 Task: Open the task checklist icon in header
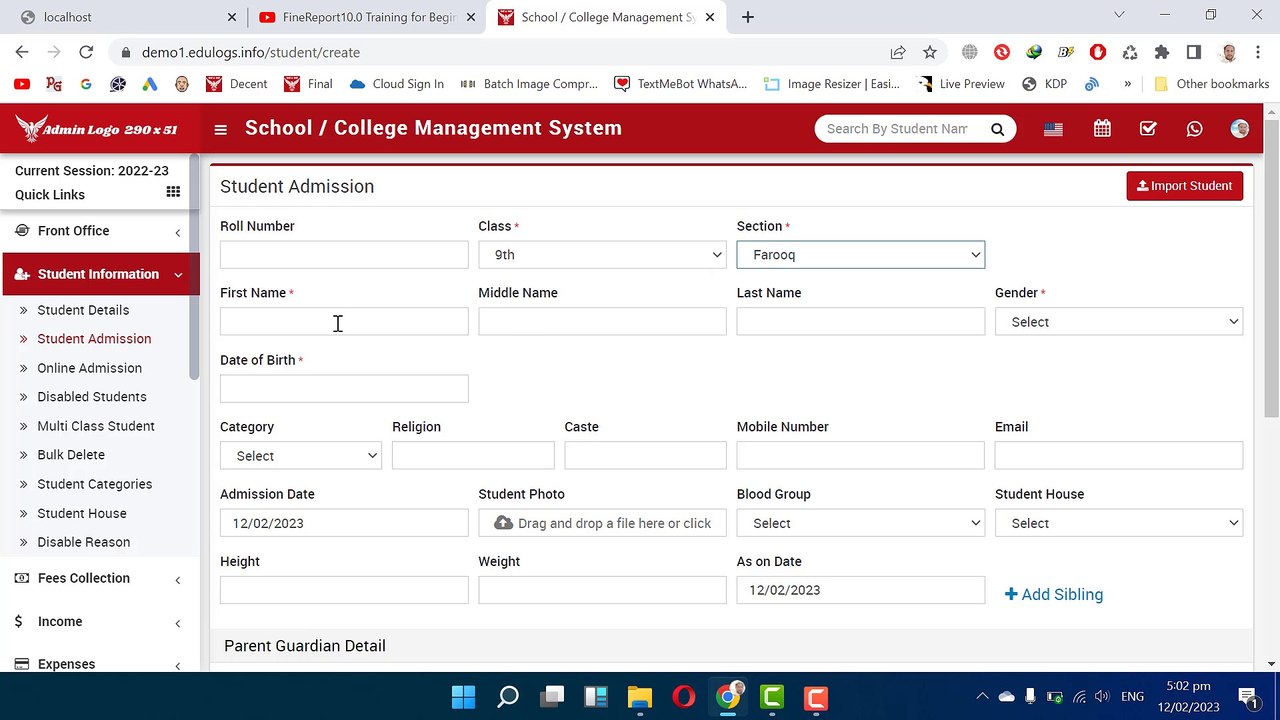click(x=1148, y=129)
